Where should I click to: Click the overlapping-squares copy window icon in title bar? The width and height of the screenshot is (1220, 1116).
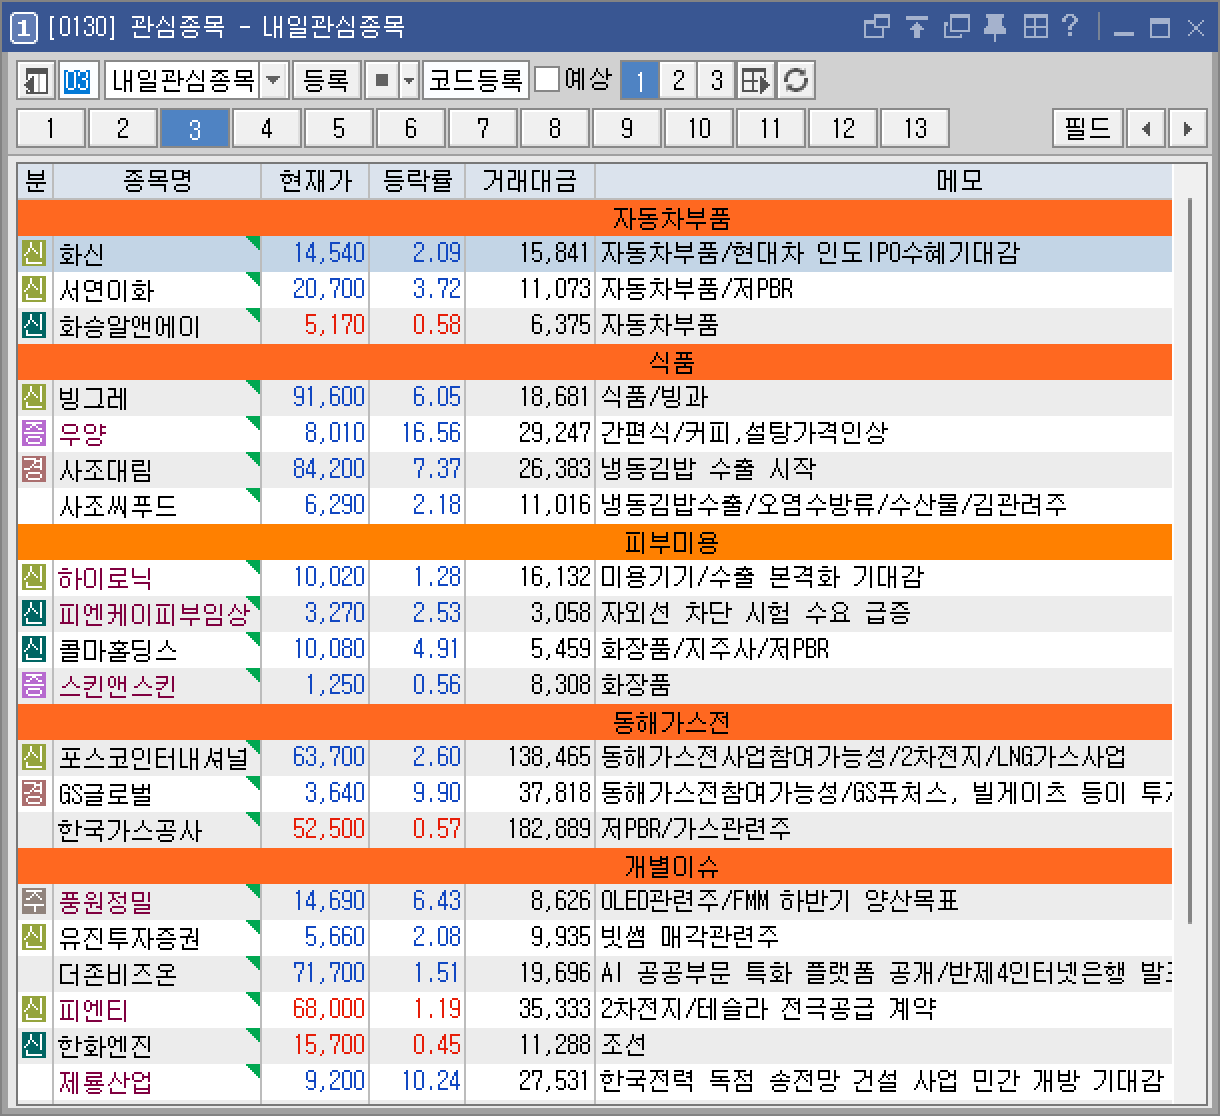956,27
